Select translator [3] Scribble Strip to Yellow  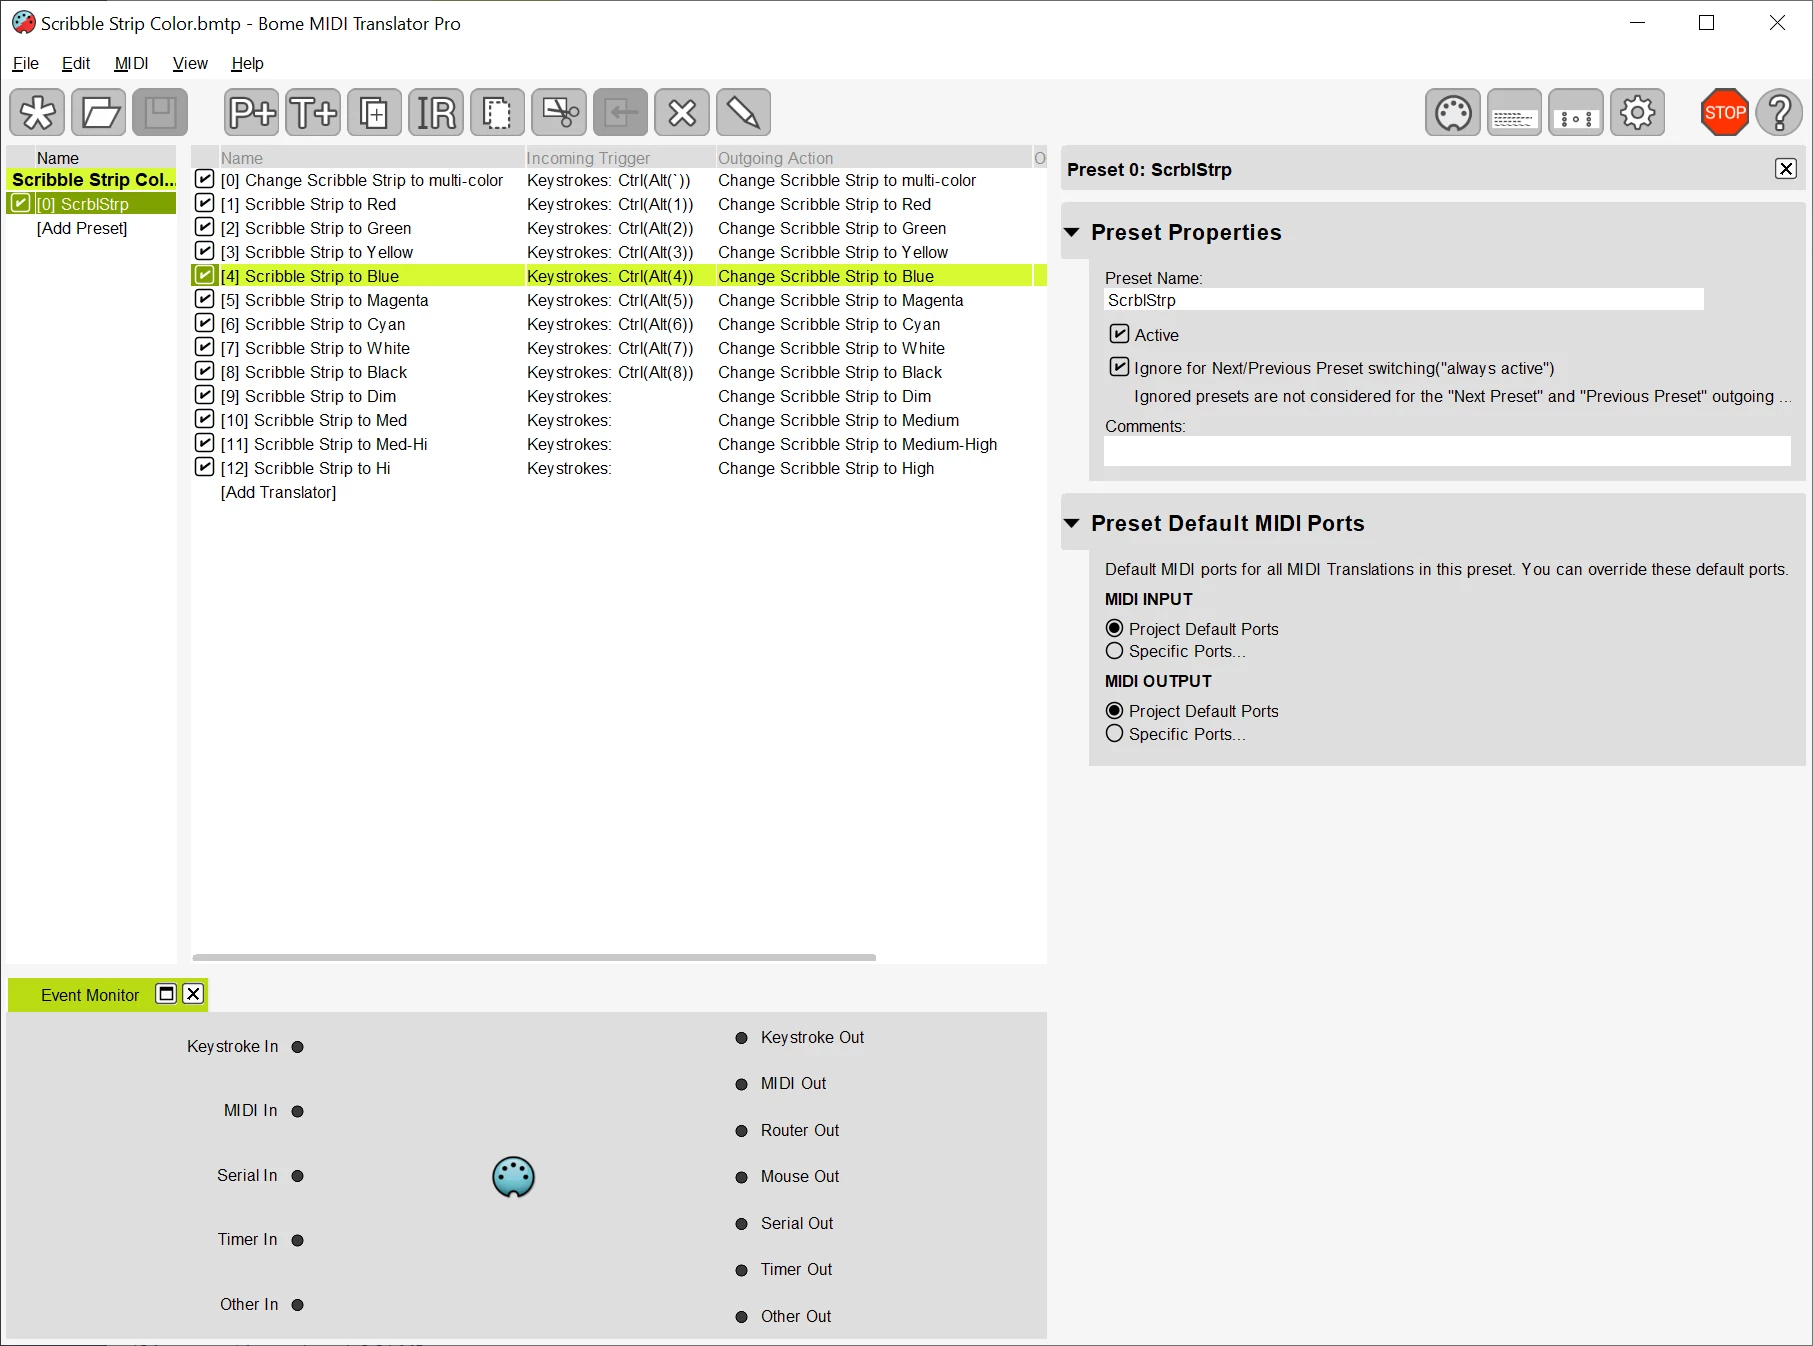[317, 252]
